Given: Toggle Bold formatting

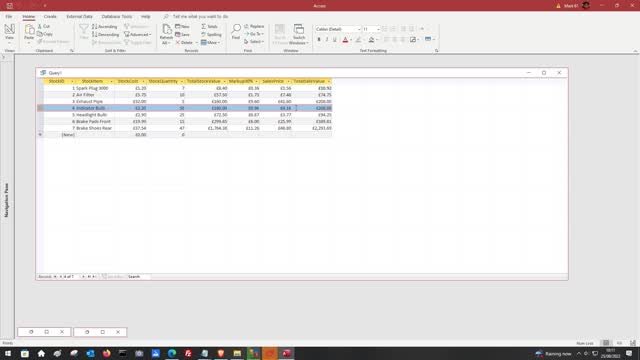Looking at the screenshot, I should pos(319,40).
